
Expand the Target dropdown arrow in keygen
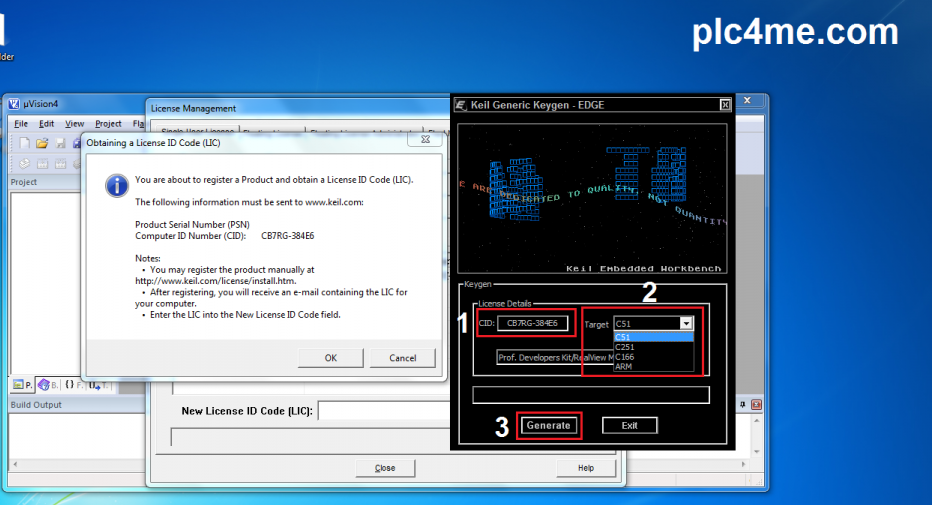click(686, 324)
